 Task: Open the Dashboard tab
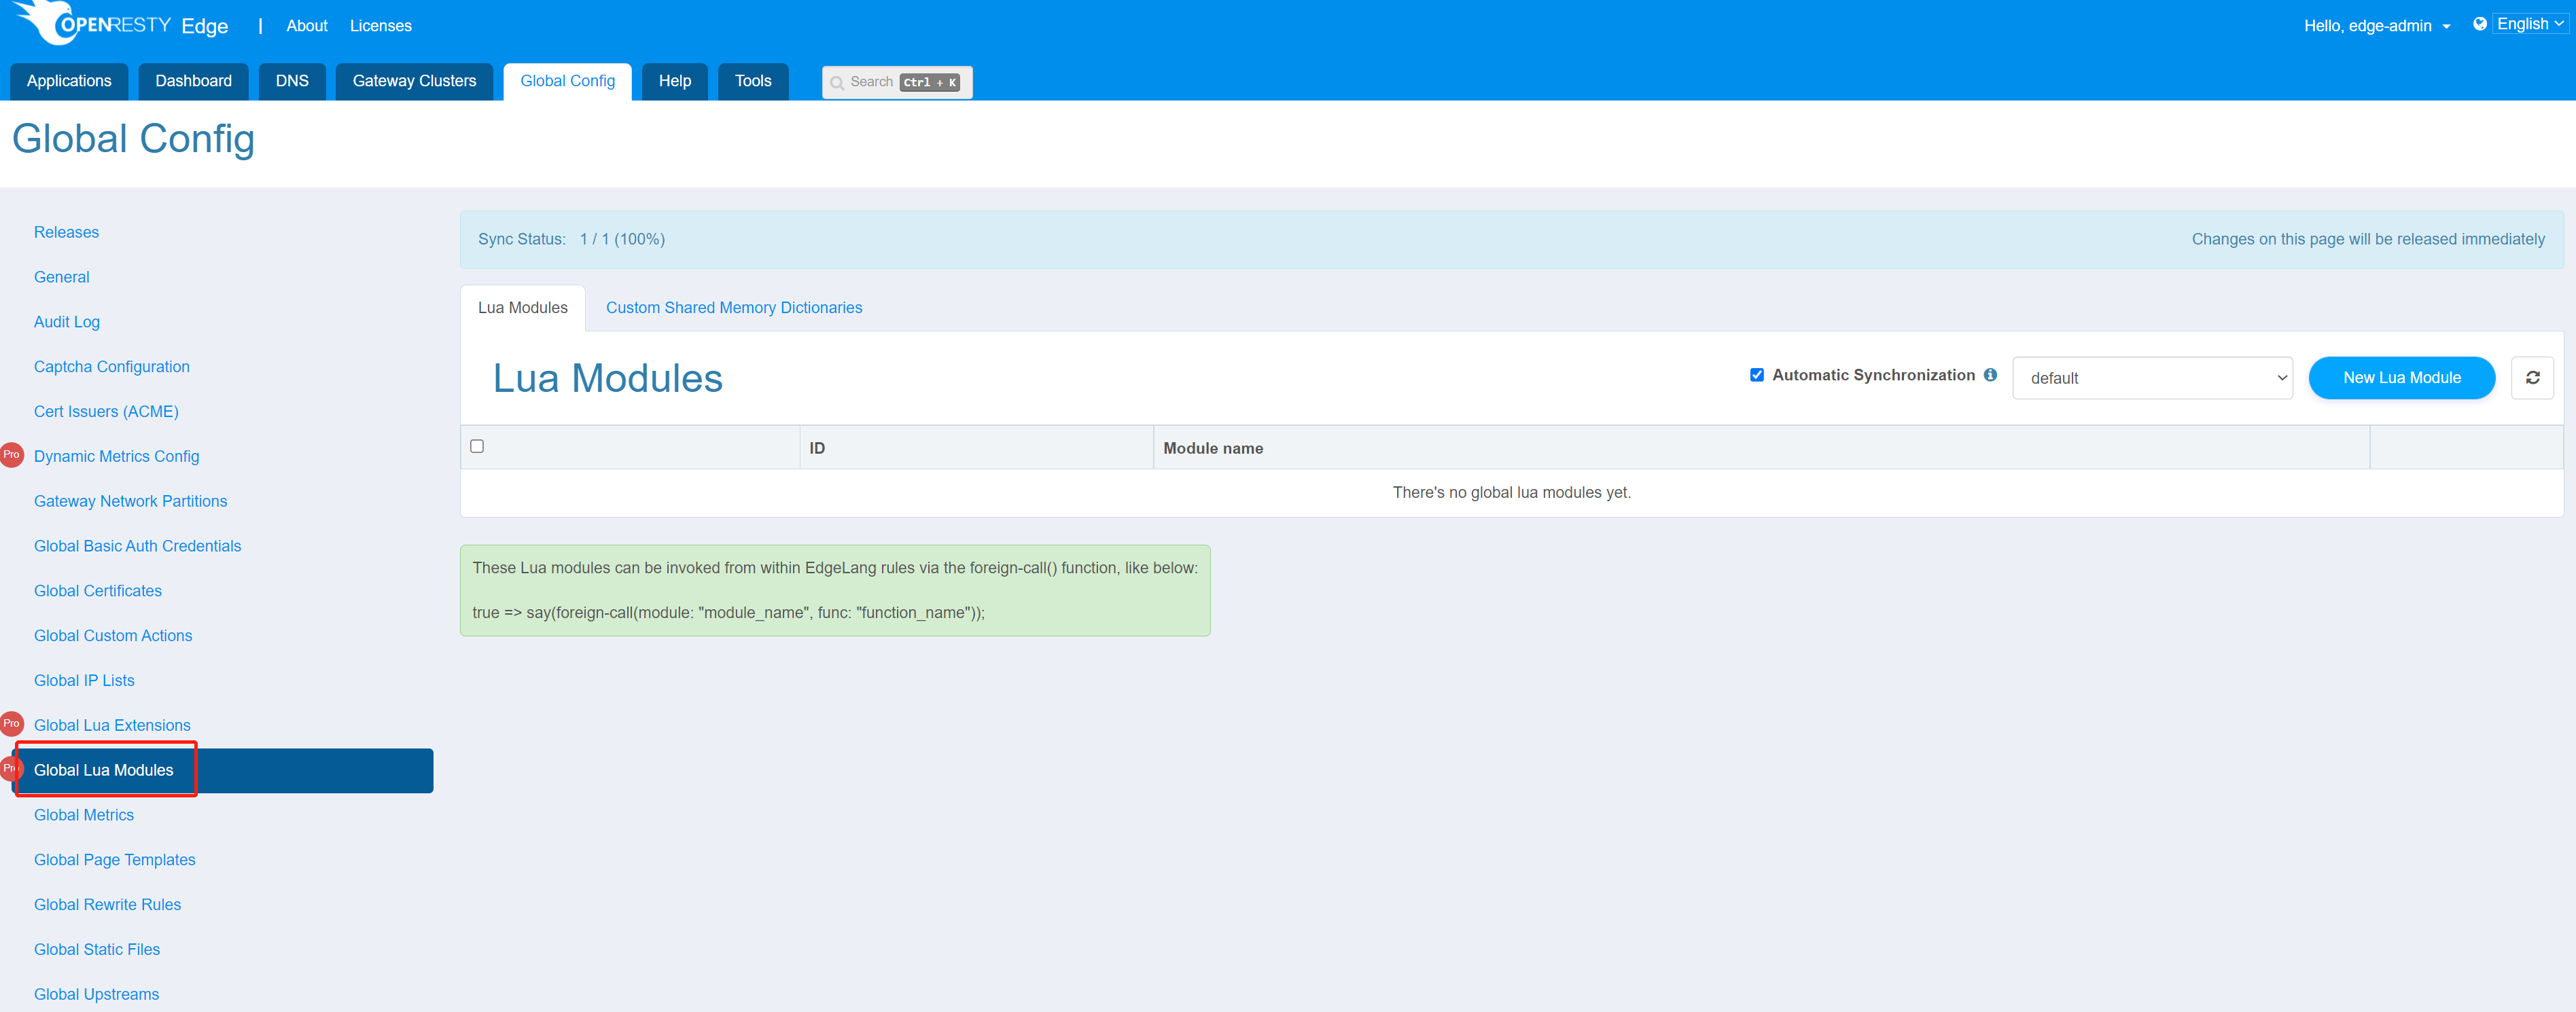[193, 81]
